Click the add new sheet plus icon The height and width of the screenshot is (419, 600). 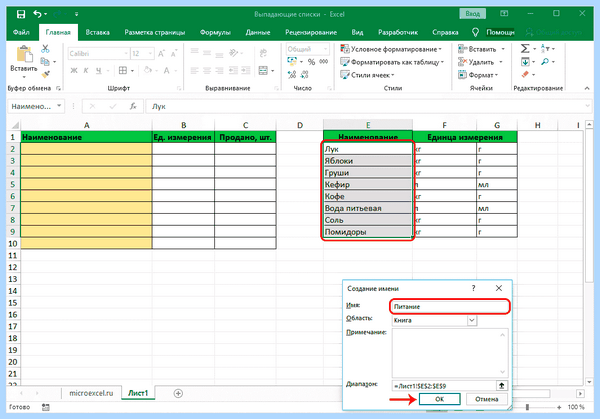178,393
